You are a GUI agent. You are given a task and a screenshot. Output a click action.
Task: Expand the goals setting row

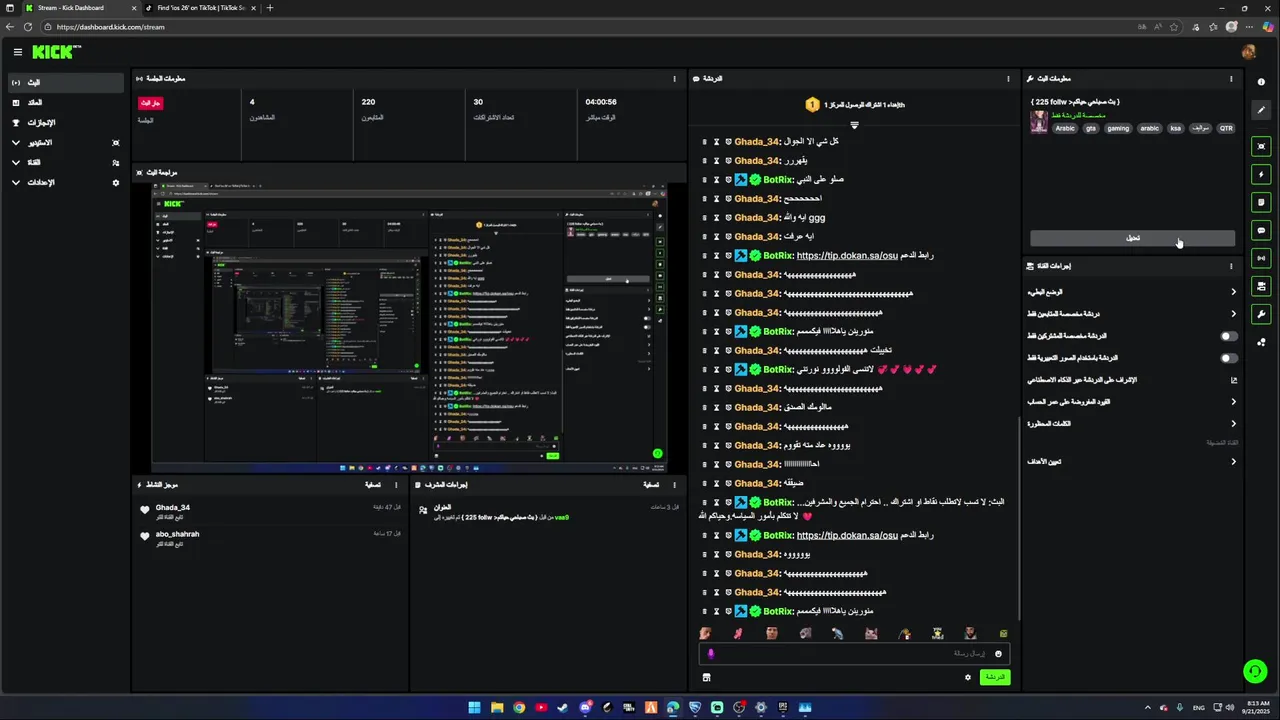pyautogui.click(x=1132, y=462)
